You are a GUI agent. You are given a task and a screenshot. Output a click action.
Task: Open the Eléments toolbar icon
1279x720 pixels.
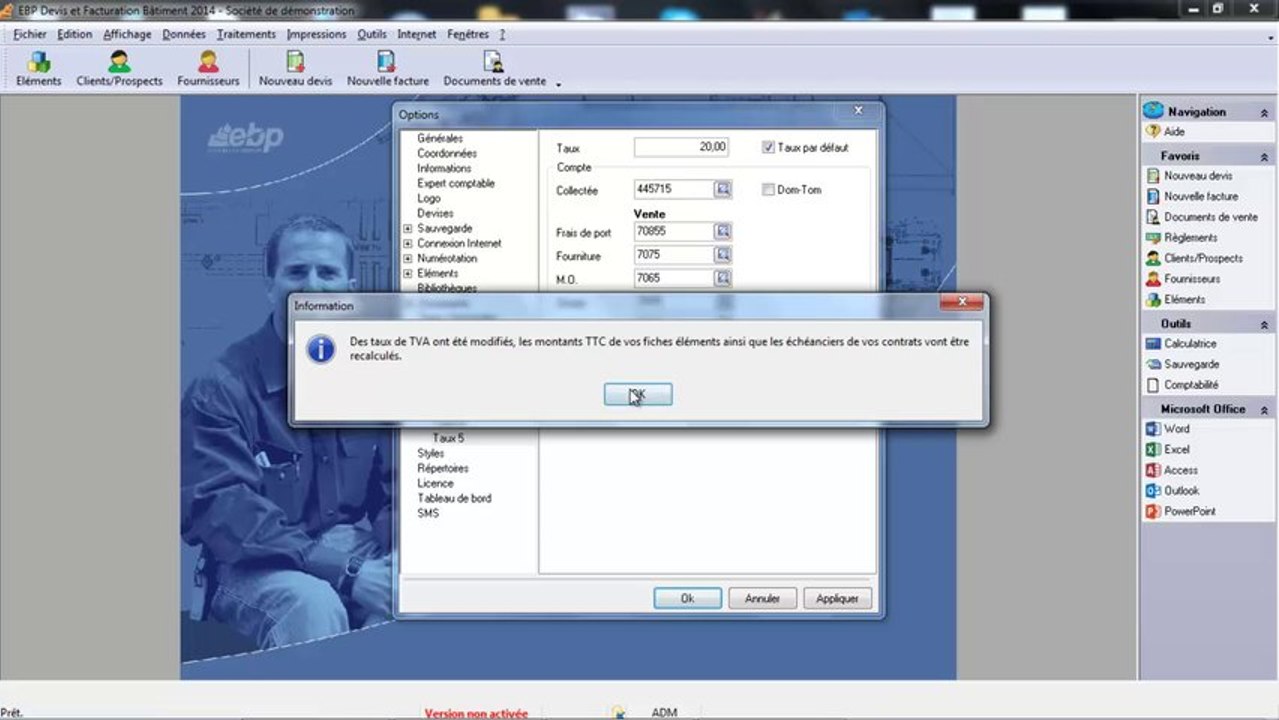39,69
